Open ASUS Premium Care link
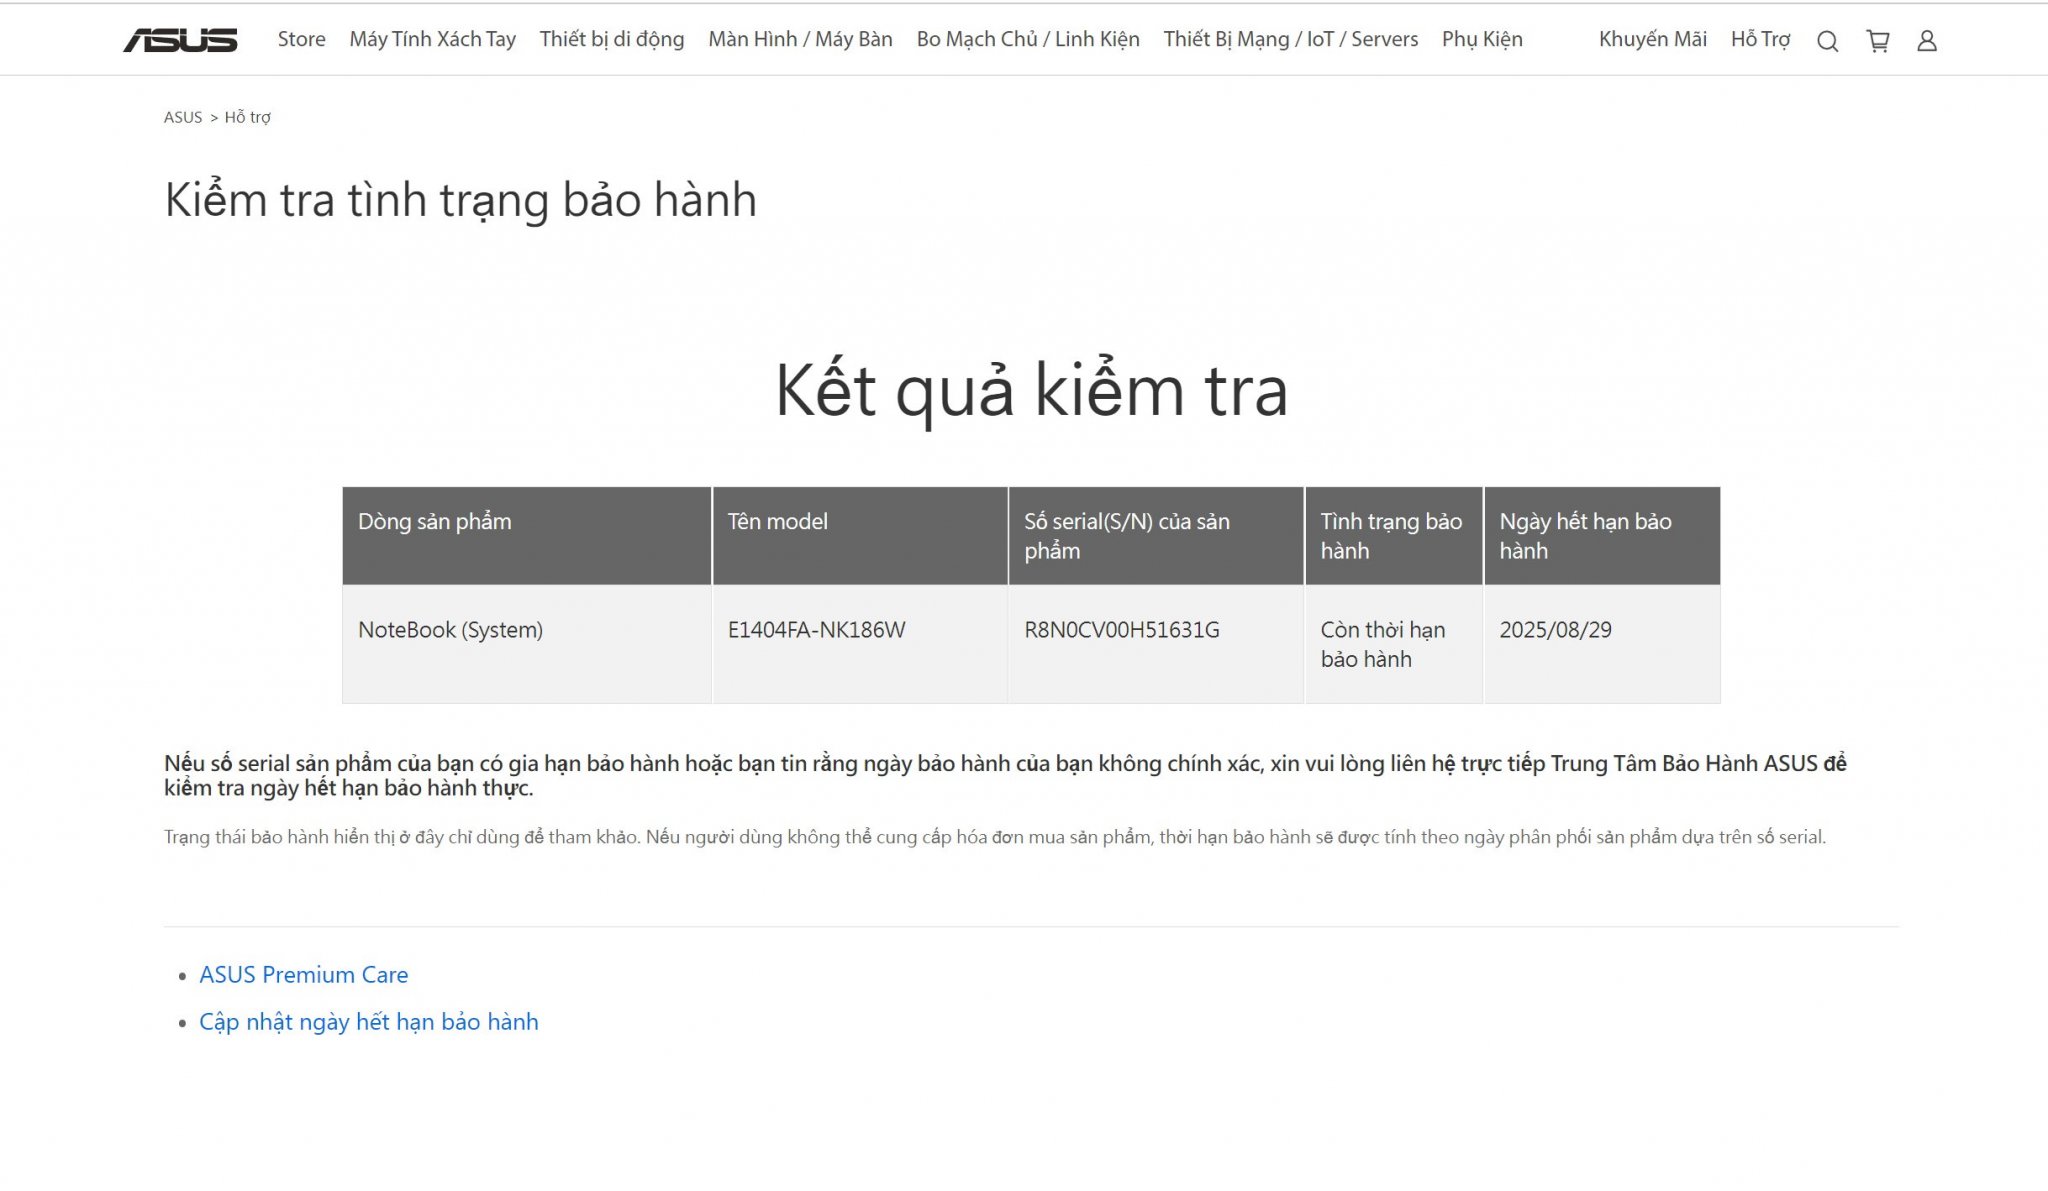This screenshot has width=2048, height=1191. point(303,974)
